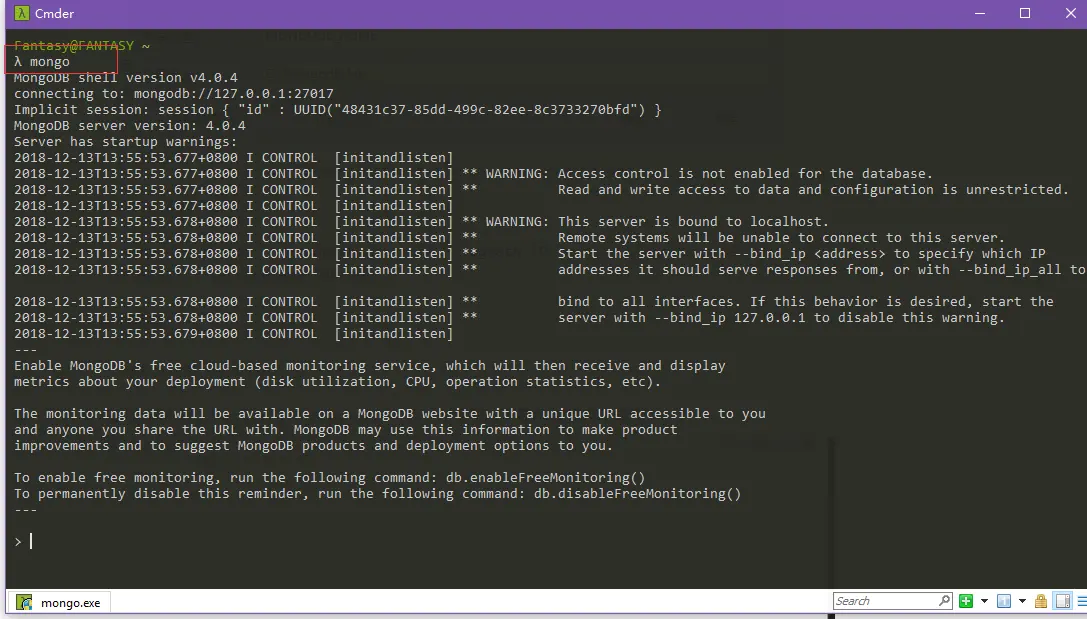Click 'The monitoring data will be available' line
The image size is (1087, 619).
[390, 413]
